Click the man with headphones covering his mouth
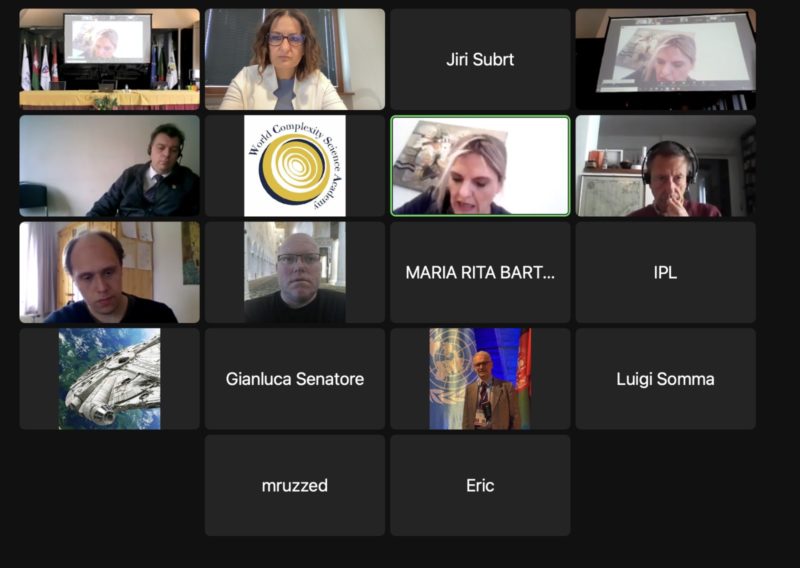This screenshot has width=800, height=568. (666, 166)
